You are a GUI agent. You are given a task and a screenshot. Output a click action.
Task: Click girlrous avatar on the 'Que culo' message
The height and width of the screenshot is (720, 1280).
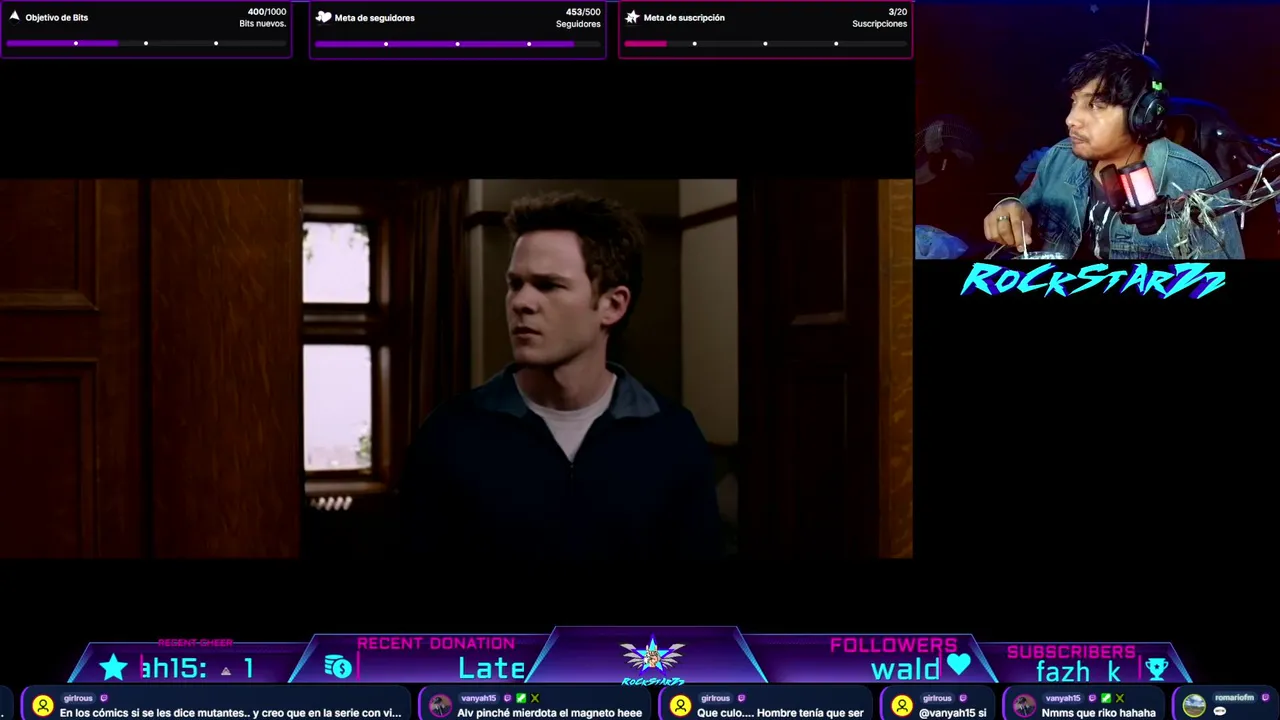(680, 706)
